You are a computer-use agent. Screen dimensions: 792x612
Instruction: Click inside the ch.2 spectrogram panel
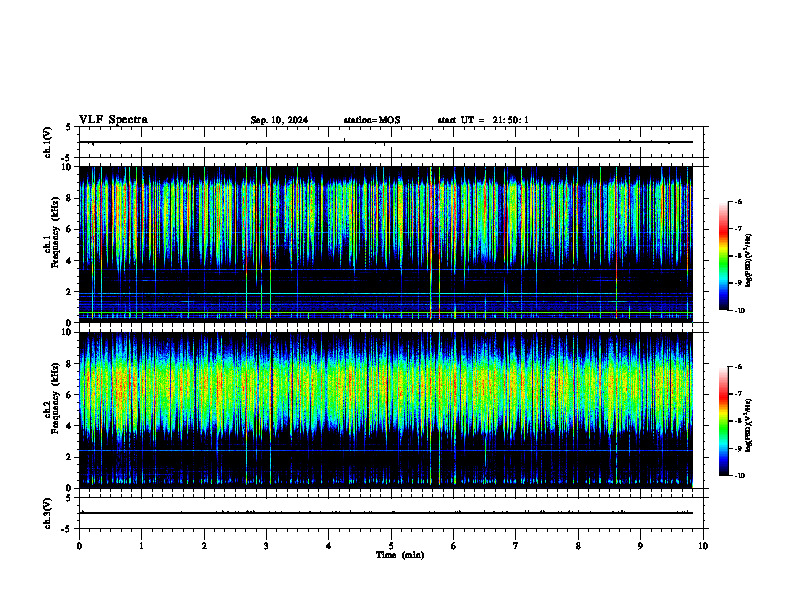click(x=386, y=410)
